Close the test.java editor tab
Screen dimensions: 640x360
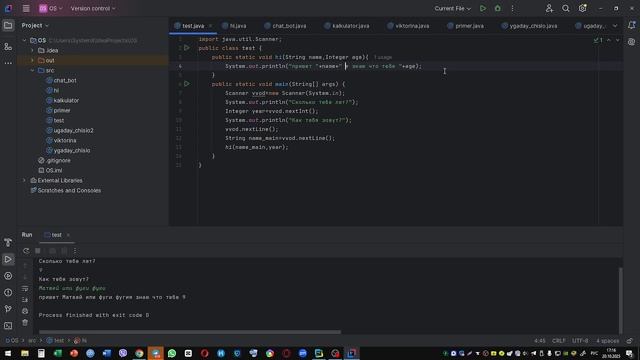click(x=210, y=26)
